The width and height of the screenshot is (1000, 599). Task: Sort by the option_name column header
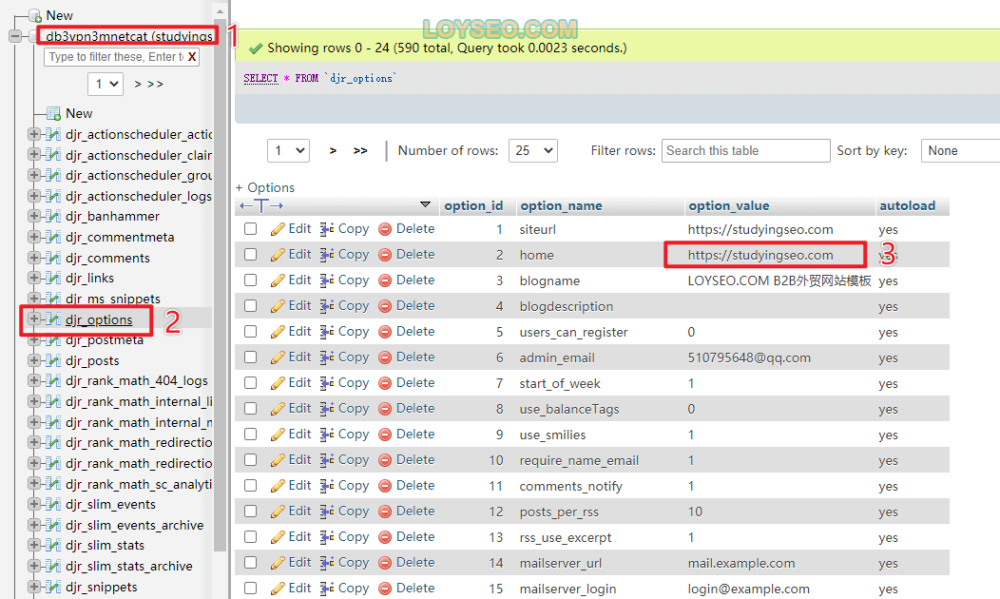[x=561, y=205]
